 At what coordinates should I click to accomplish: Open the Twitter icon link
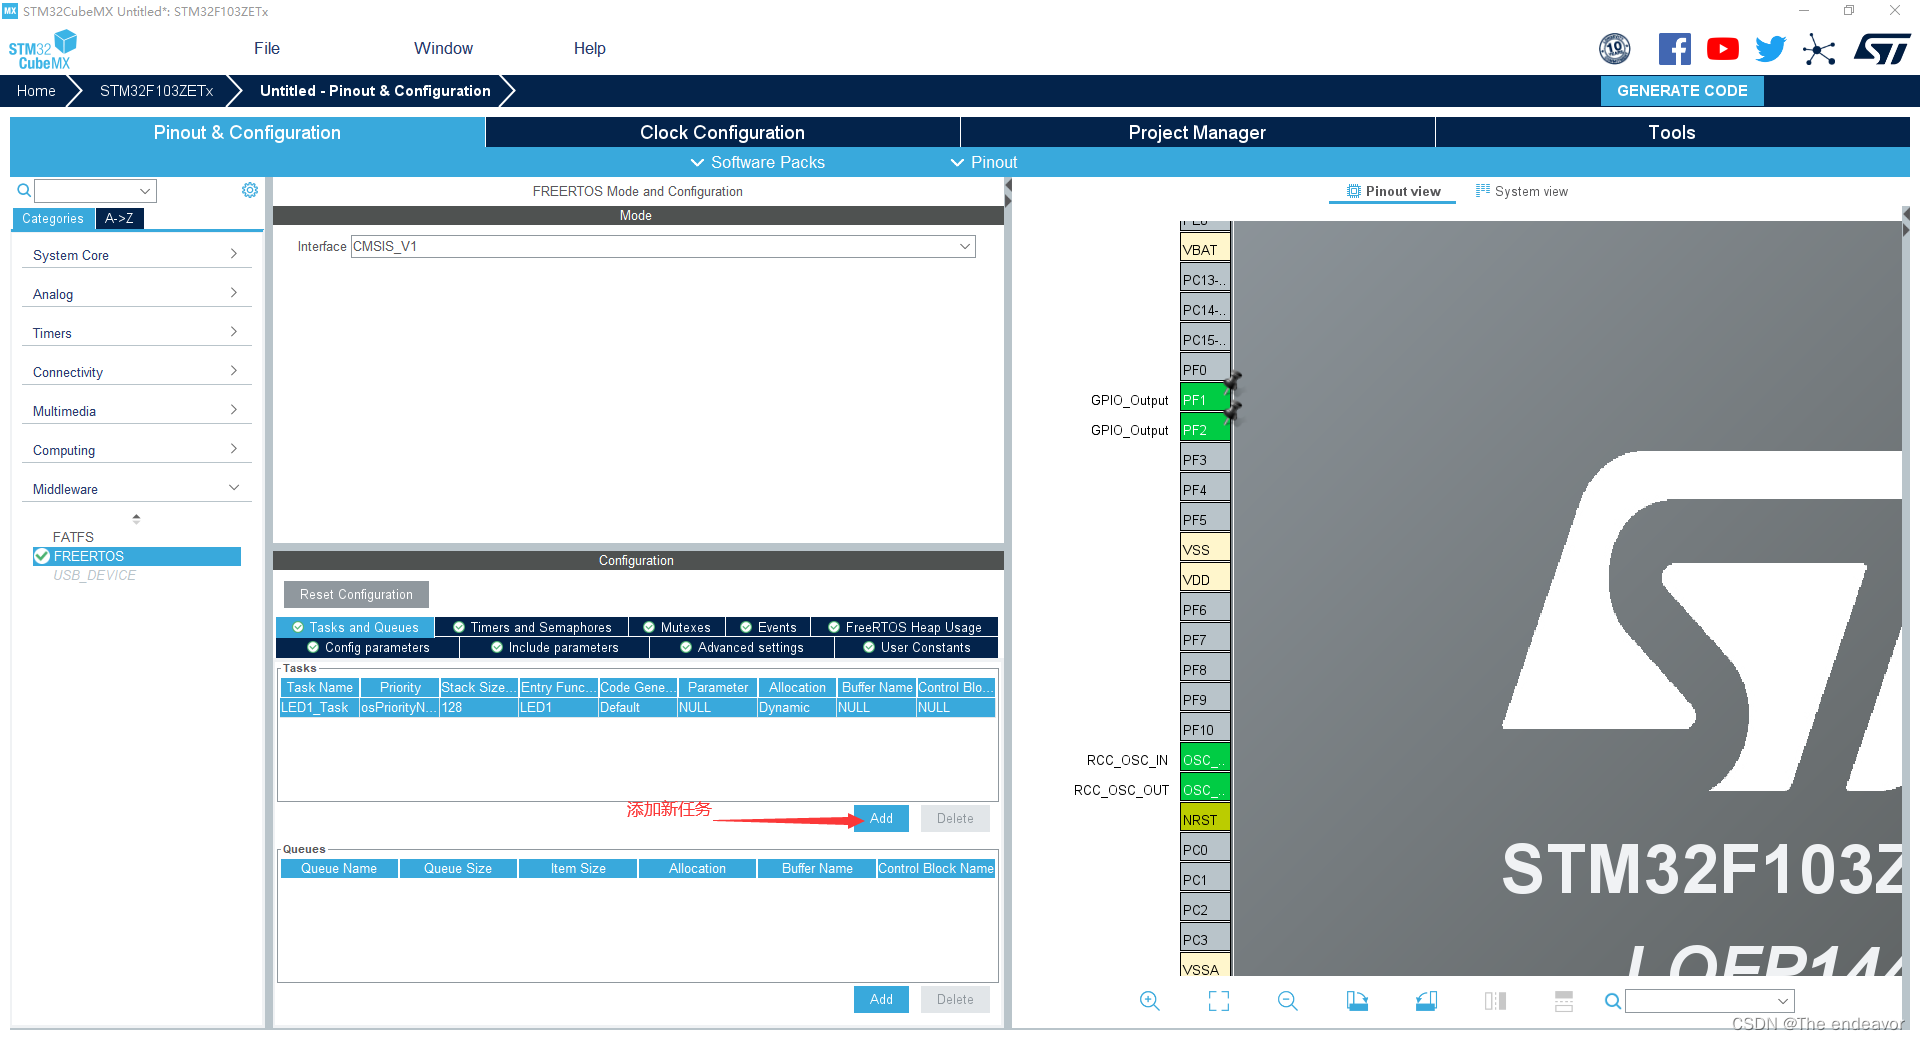point(1770,49)
